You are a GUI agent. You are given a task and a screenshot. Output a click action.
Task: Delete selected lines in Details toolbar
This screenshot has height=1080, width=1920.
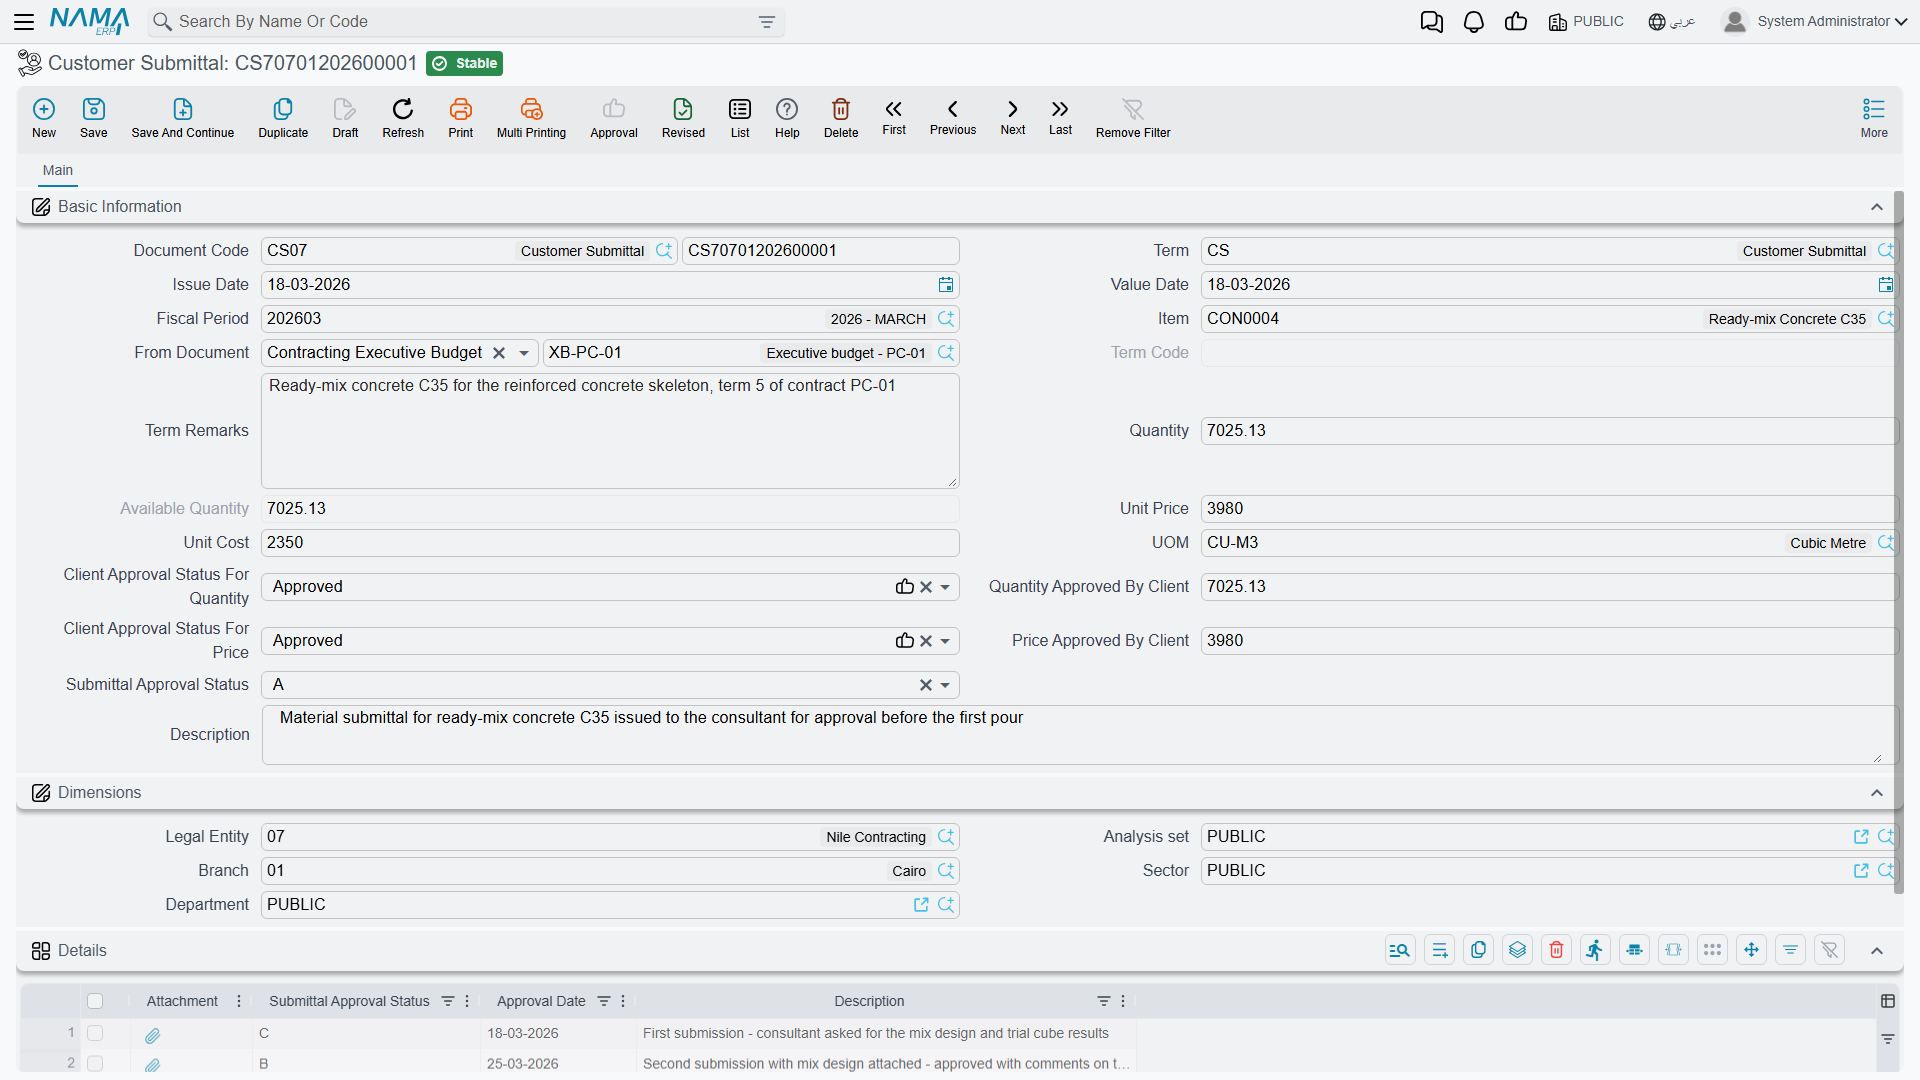tap(1556, 950)
